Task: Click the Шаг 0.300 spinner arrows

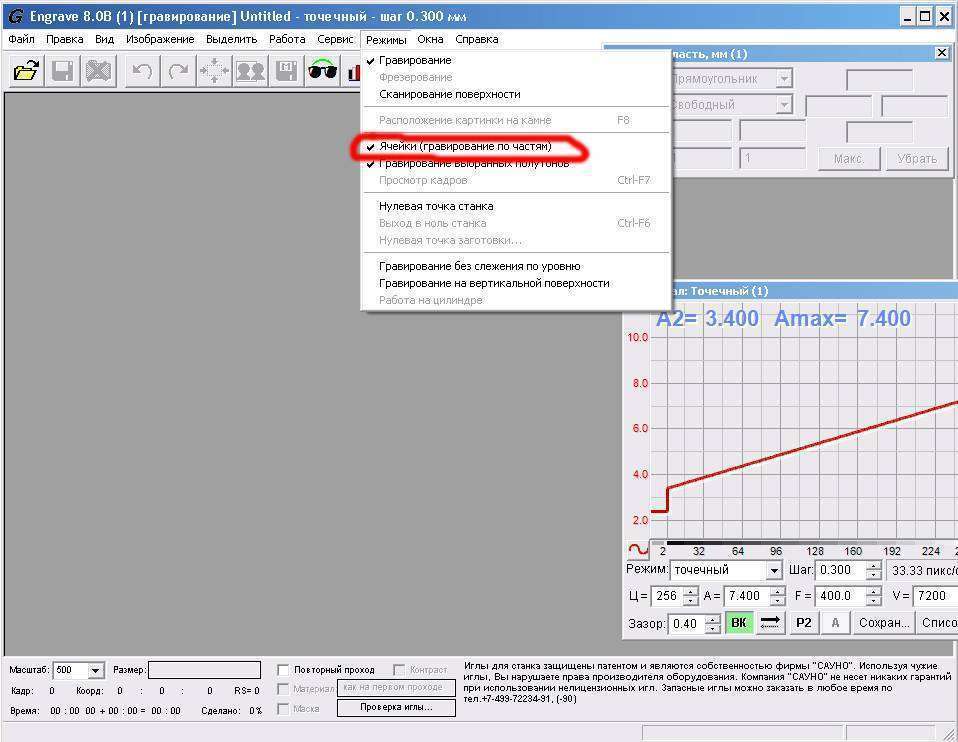Action: tap(873, 570)
